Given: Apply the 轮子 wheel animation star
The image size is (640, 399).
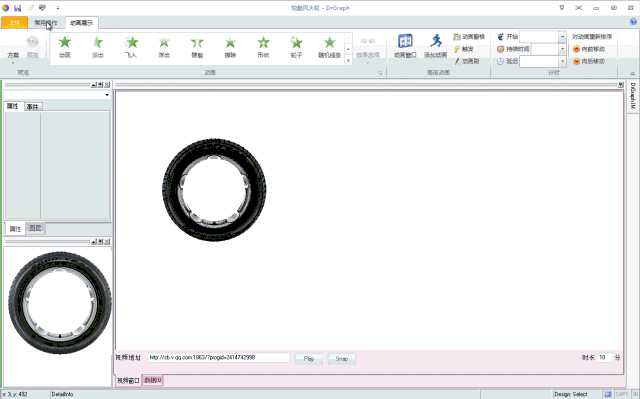Looking at the screenshot, I should click(296, 47).
